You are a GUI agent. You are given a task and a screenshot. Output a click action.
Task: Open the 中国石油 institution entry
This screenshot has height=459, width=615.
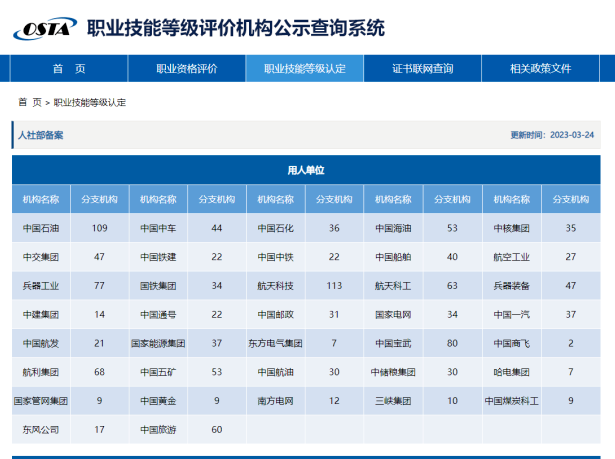tap(41, 228)
